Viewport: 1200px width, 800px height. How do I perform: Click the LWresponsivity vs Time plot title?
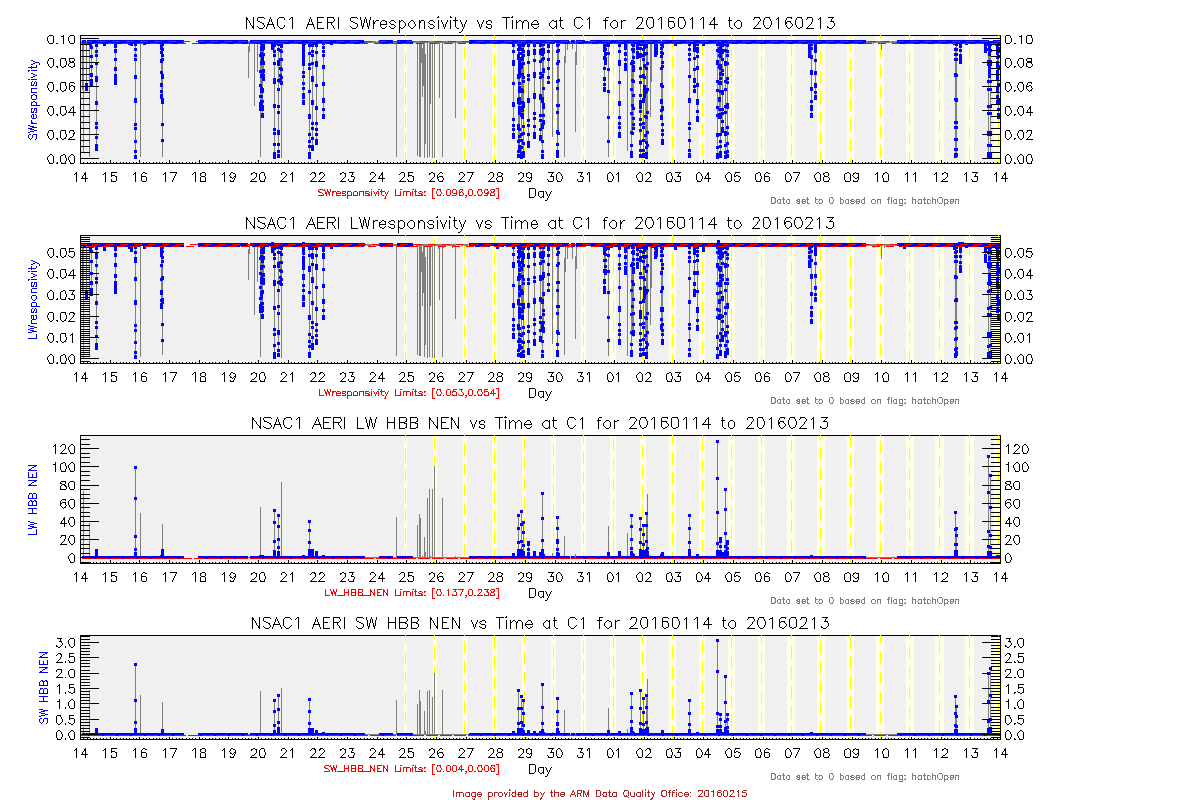click(x=540, y=222)
